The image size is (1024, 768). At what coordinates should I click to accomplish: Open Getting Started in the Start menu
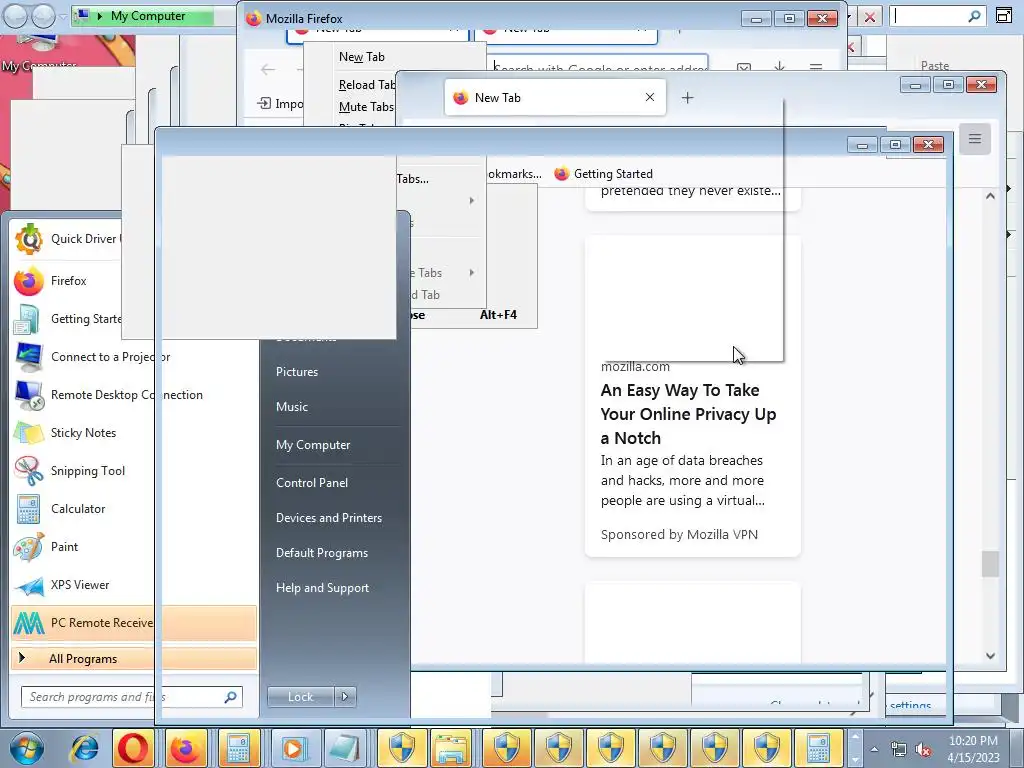(x=66, y=319)
